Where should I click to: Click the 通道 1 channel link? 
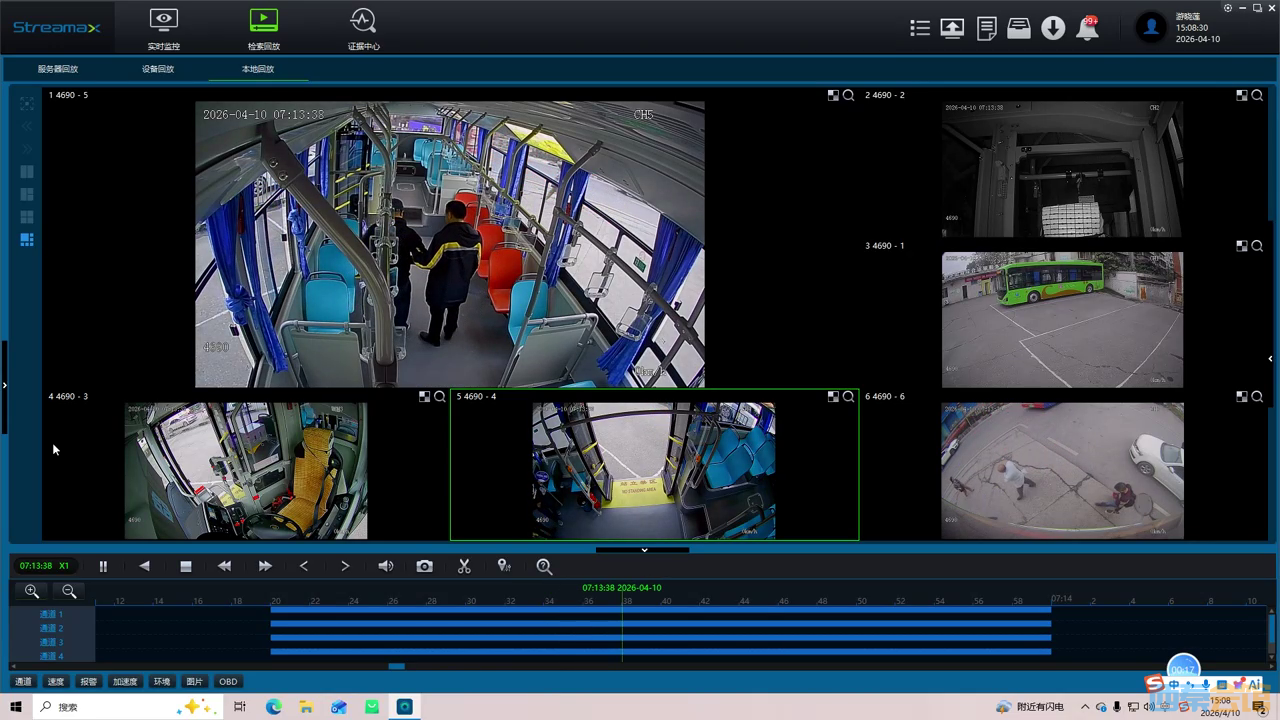click(x=51, y=614)
